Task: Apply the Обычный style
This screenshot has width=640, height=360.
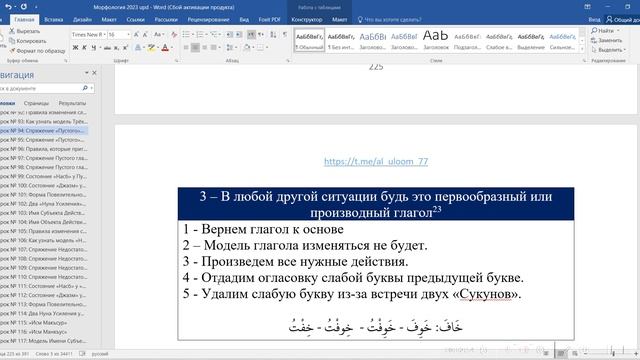Action: click(x=309, y=40)
